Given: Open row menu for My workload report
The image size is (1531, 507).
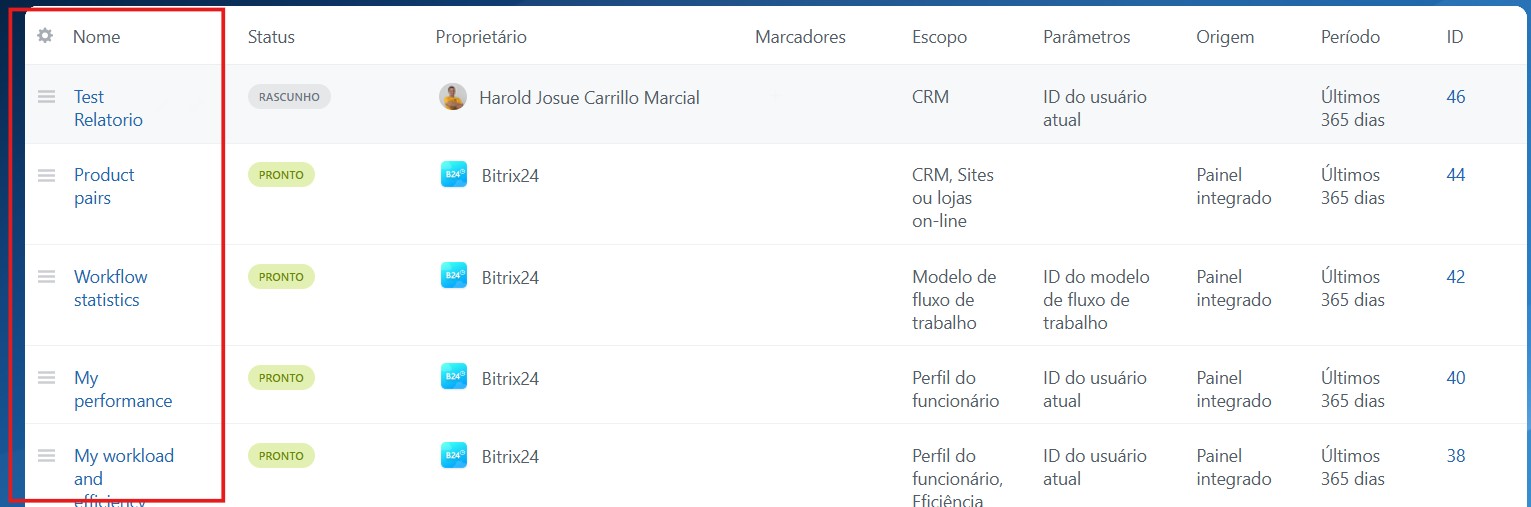Looking at the screenshot, I should click(46, 456).
